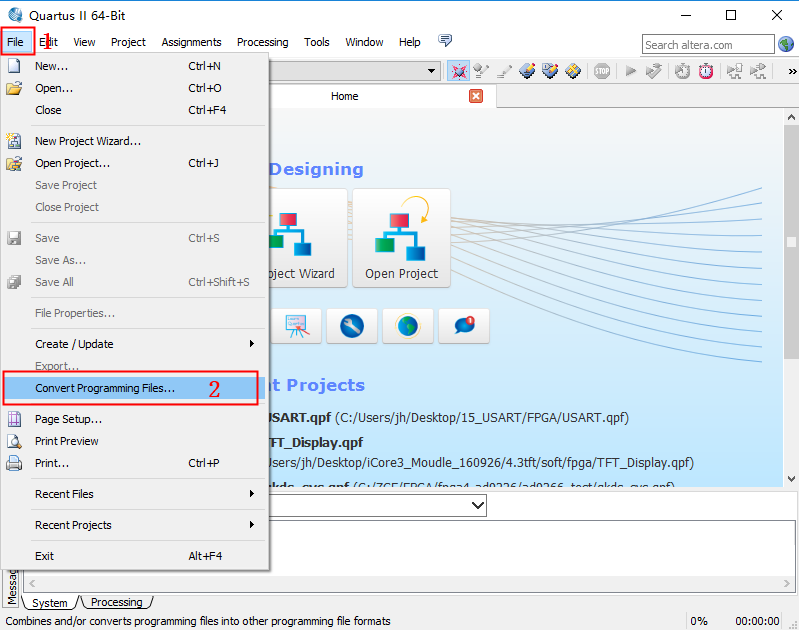The image size is (799, 630).
Task: Open the chat notification bubble icon button
Action: click(x=464, y=326)
